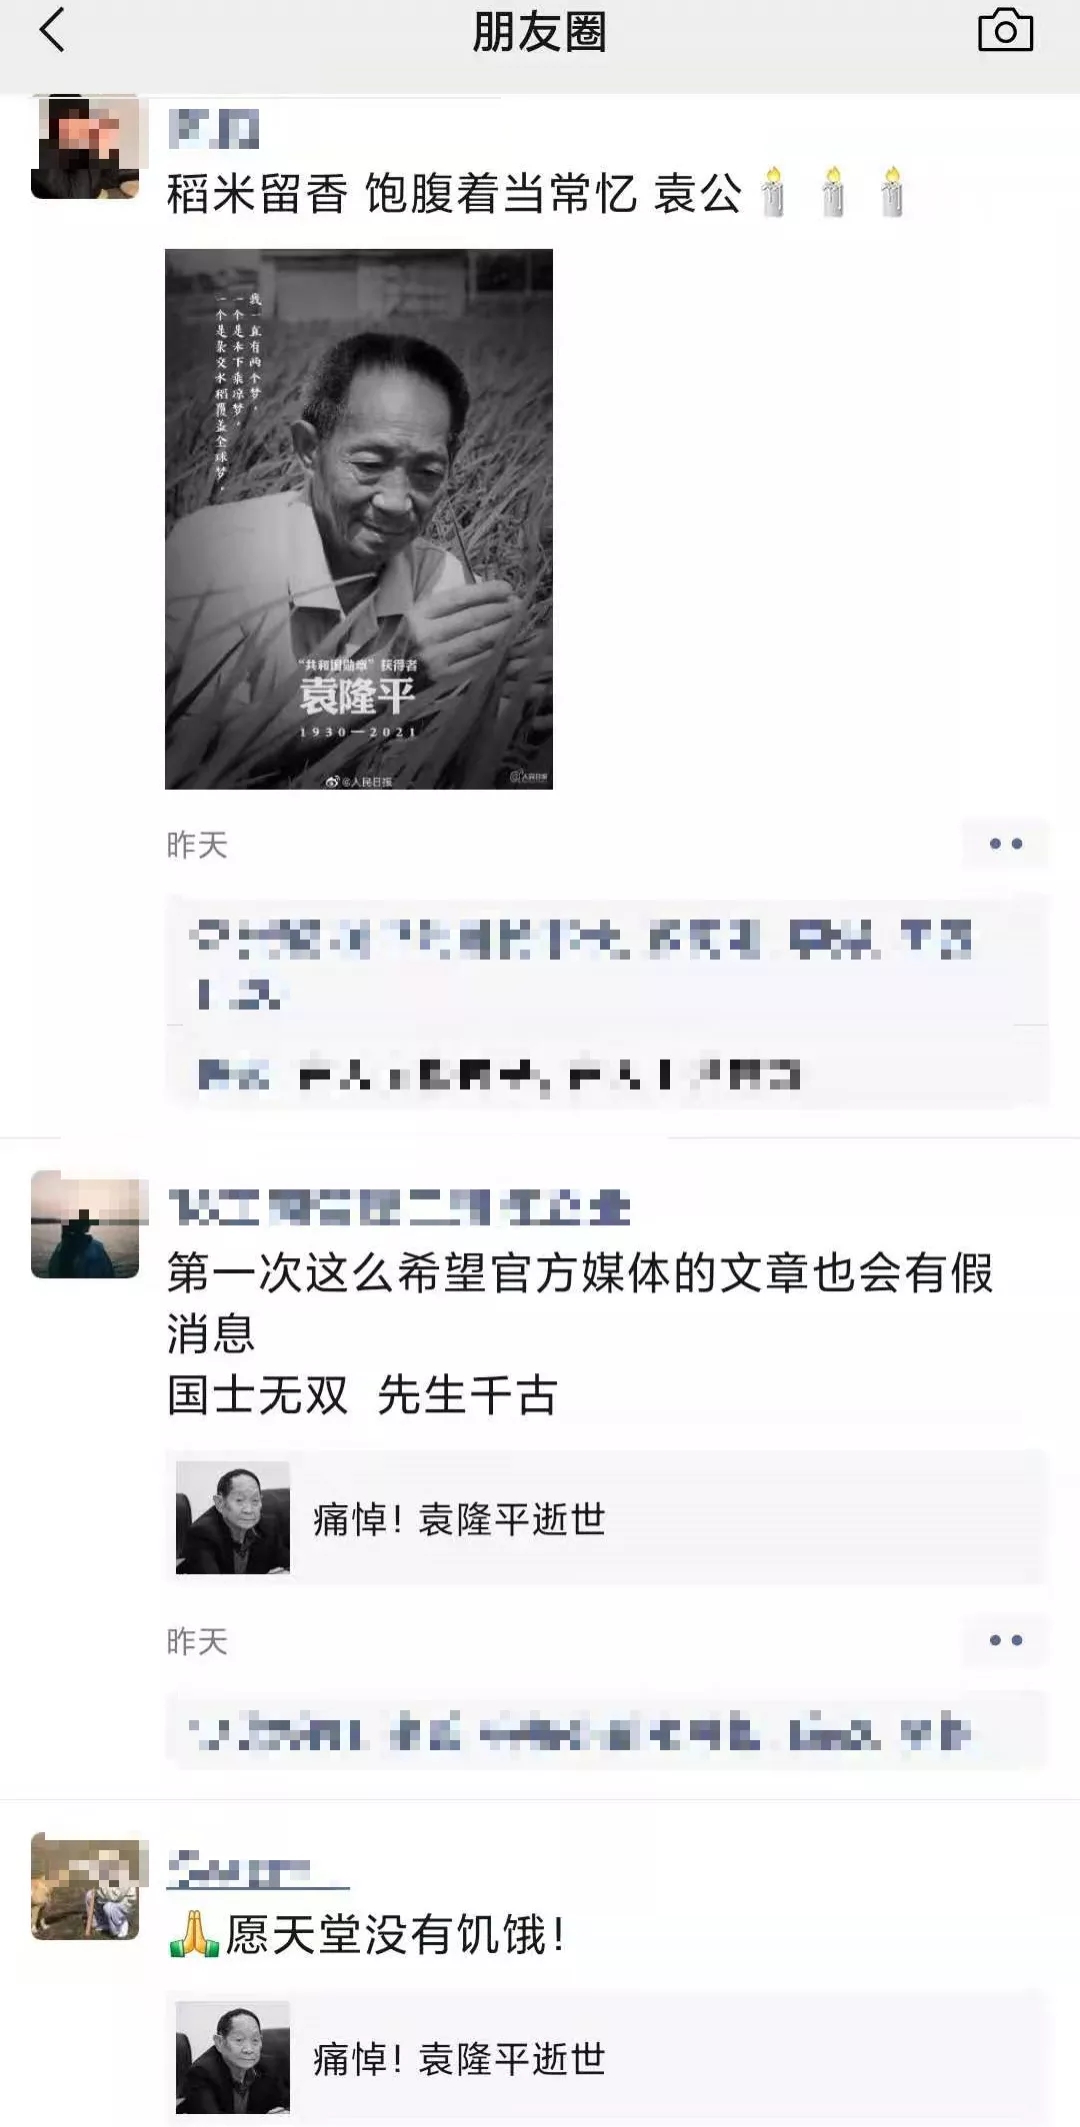Open the first poster's blurred username
Image resolution: width=1080 pixels, height=2127 pixels.
pos(214,130)
